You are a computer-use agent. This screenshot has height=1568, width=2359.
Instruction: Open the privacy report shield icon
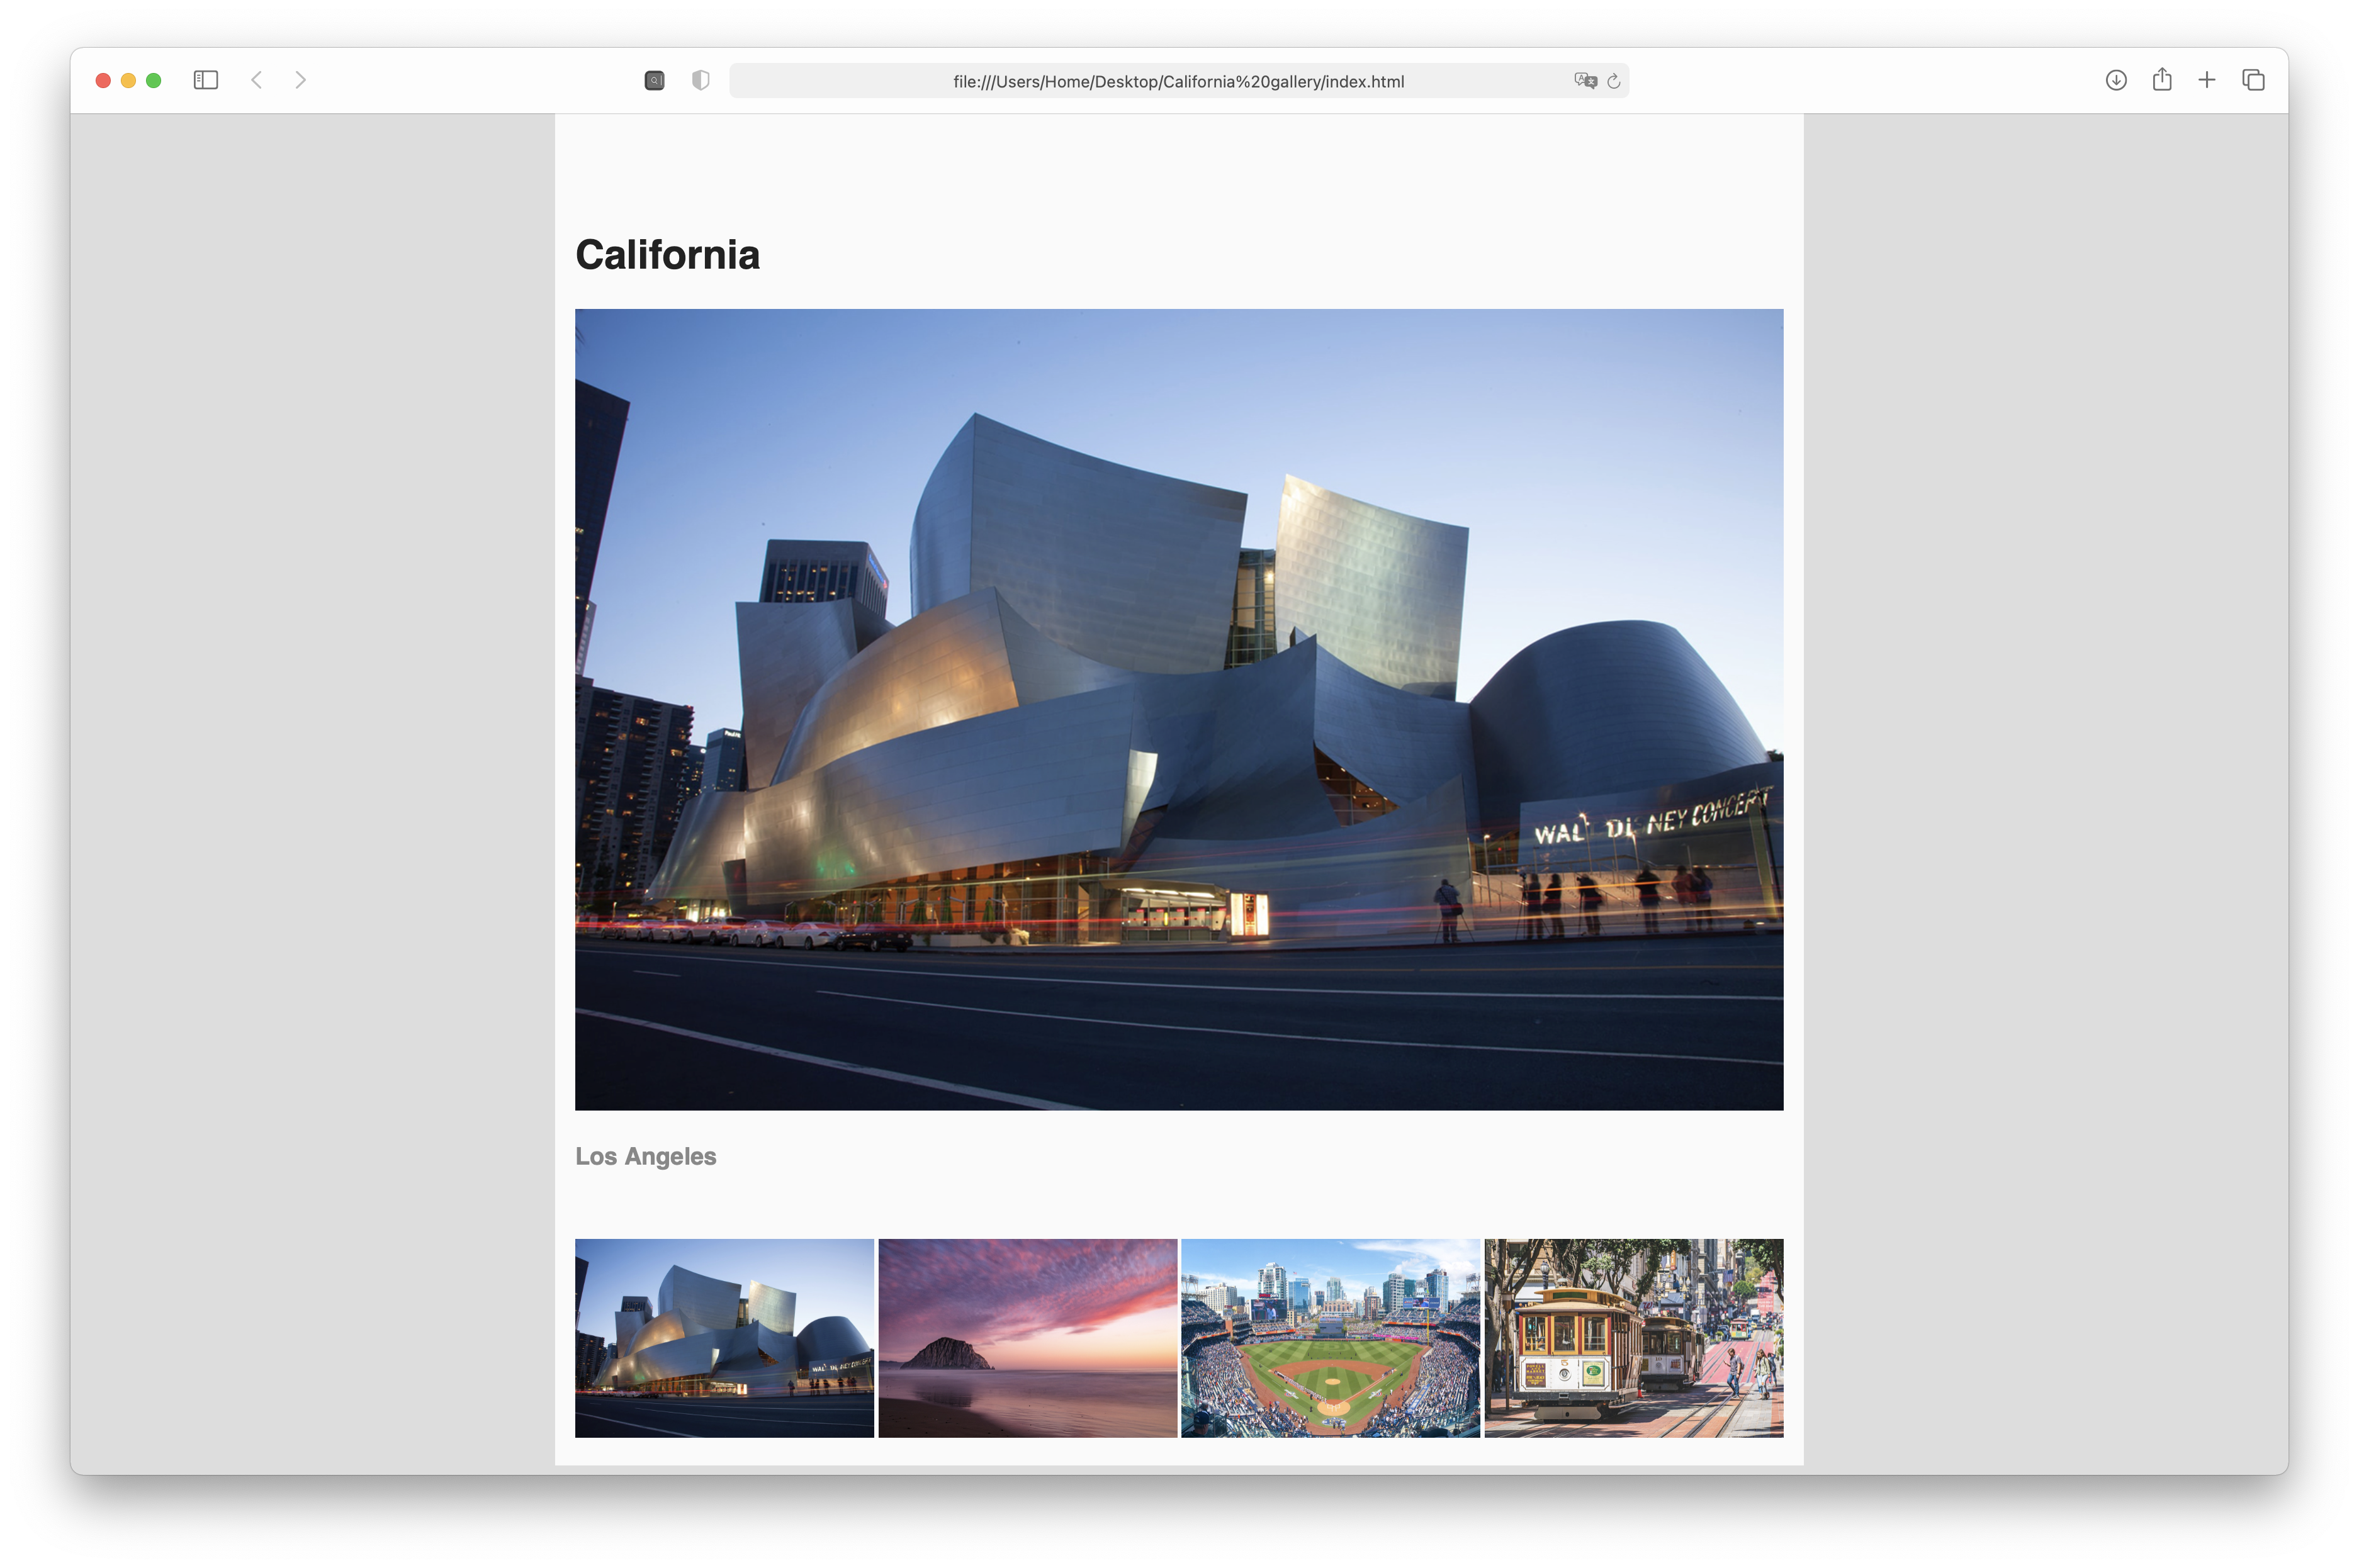click(701, 80)
